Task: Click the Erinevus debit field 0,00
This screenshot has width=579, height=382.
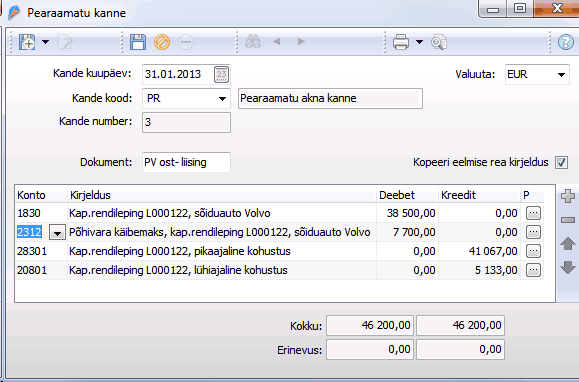Action: click(370, 349)
